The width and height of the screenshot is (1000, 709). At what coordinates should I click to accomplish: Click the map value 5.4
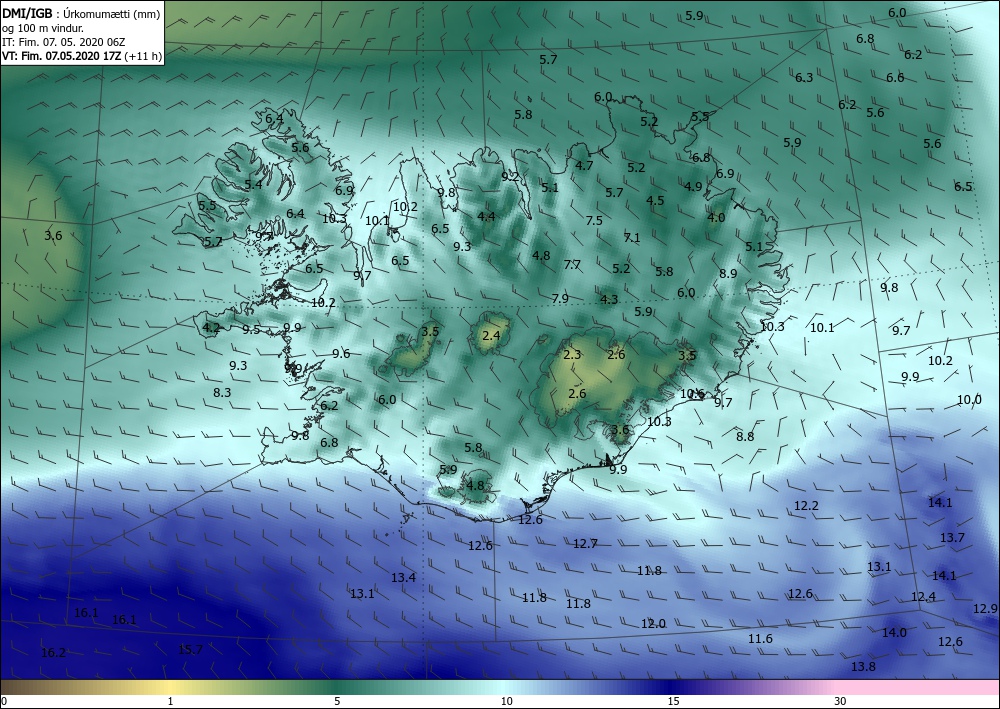(x=253, y=185)
